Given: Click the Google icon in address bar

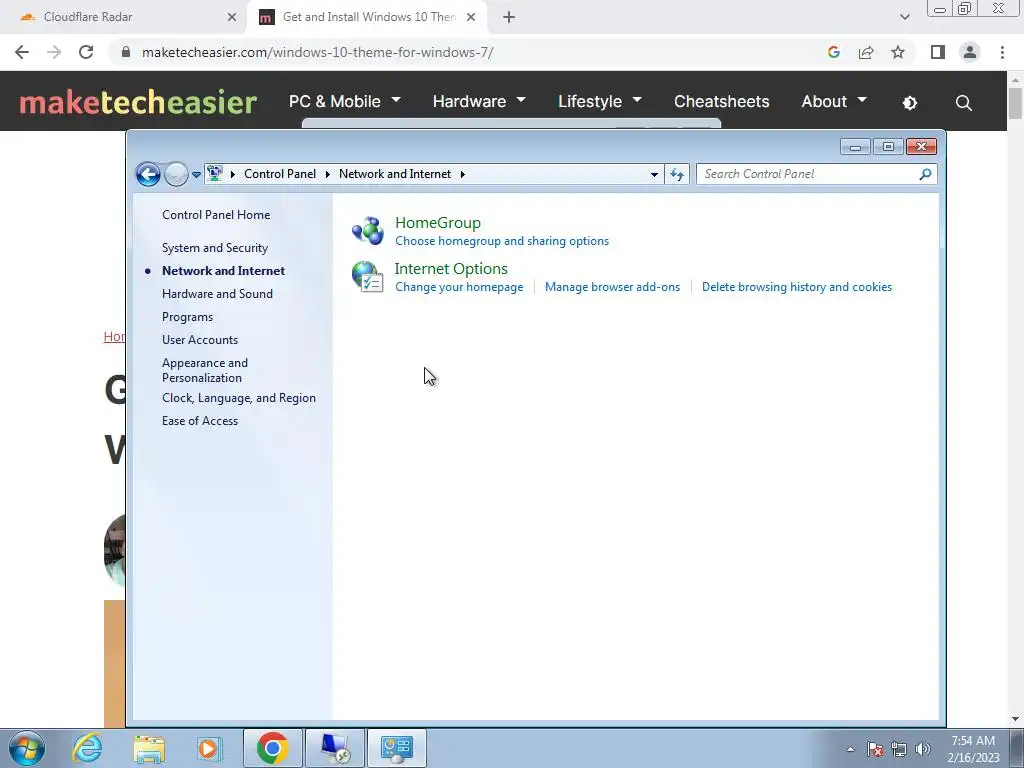Looking at the screenshot, I should pos(833,52).
